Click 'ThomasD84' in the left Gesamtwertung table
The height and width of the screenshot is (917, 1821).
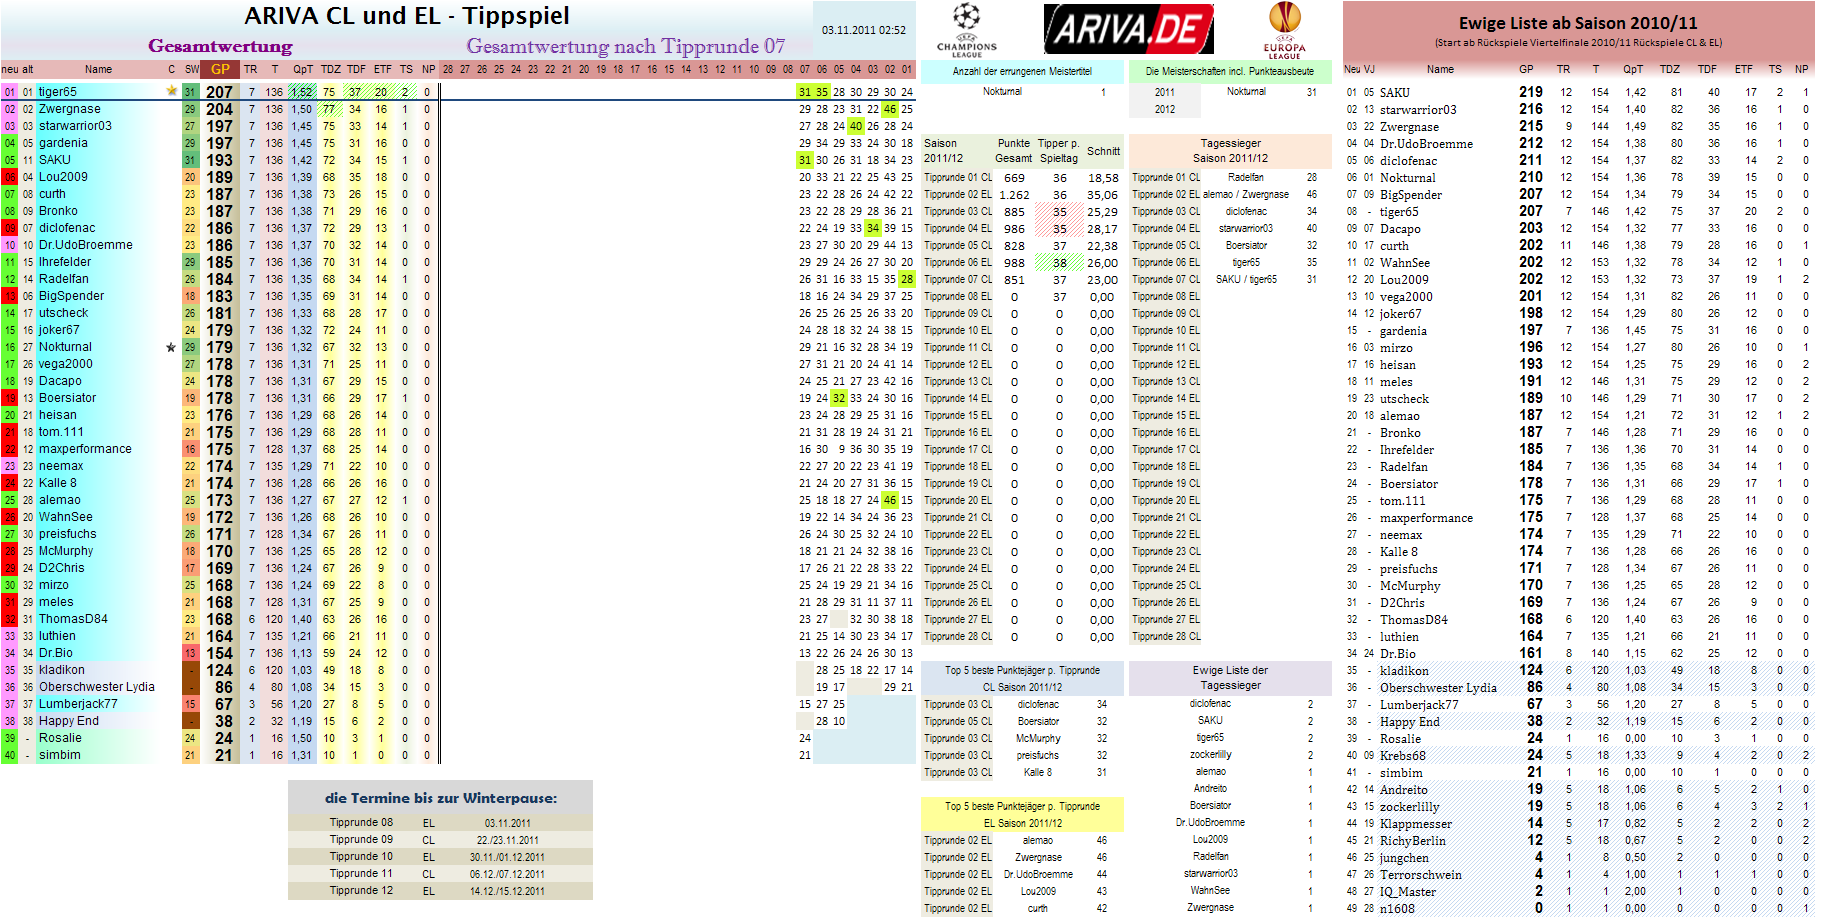point(73,619)
